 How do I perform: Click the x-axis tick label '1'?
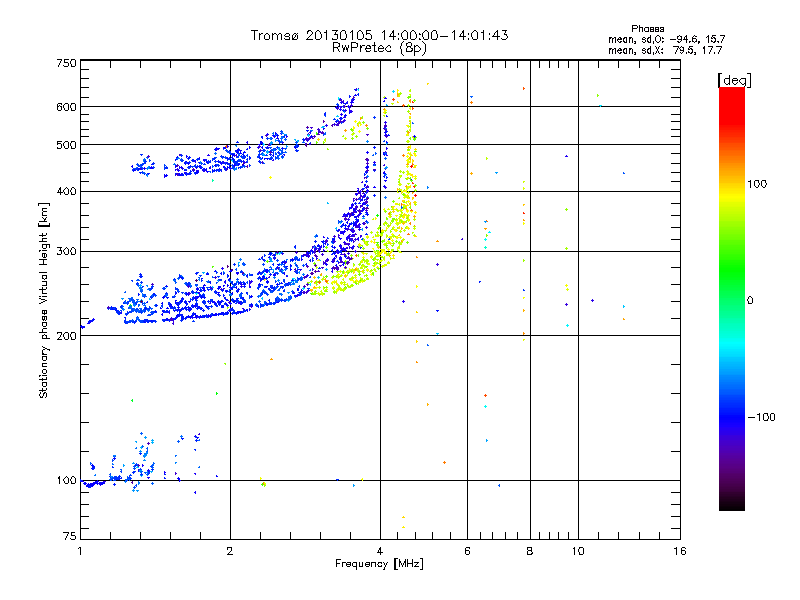(x=80, y=551)
